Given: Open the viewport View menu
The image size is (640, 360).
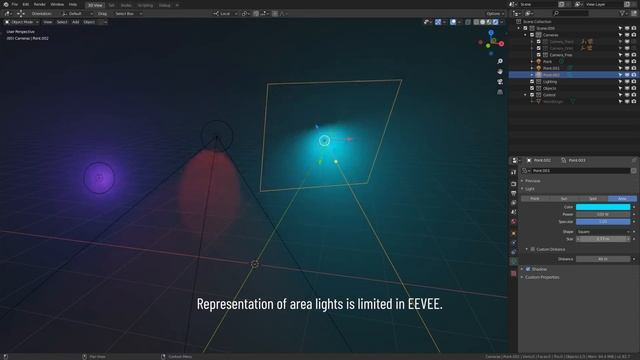Looking at the screenshot, I should point(48,22).
